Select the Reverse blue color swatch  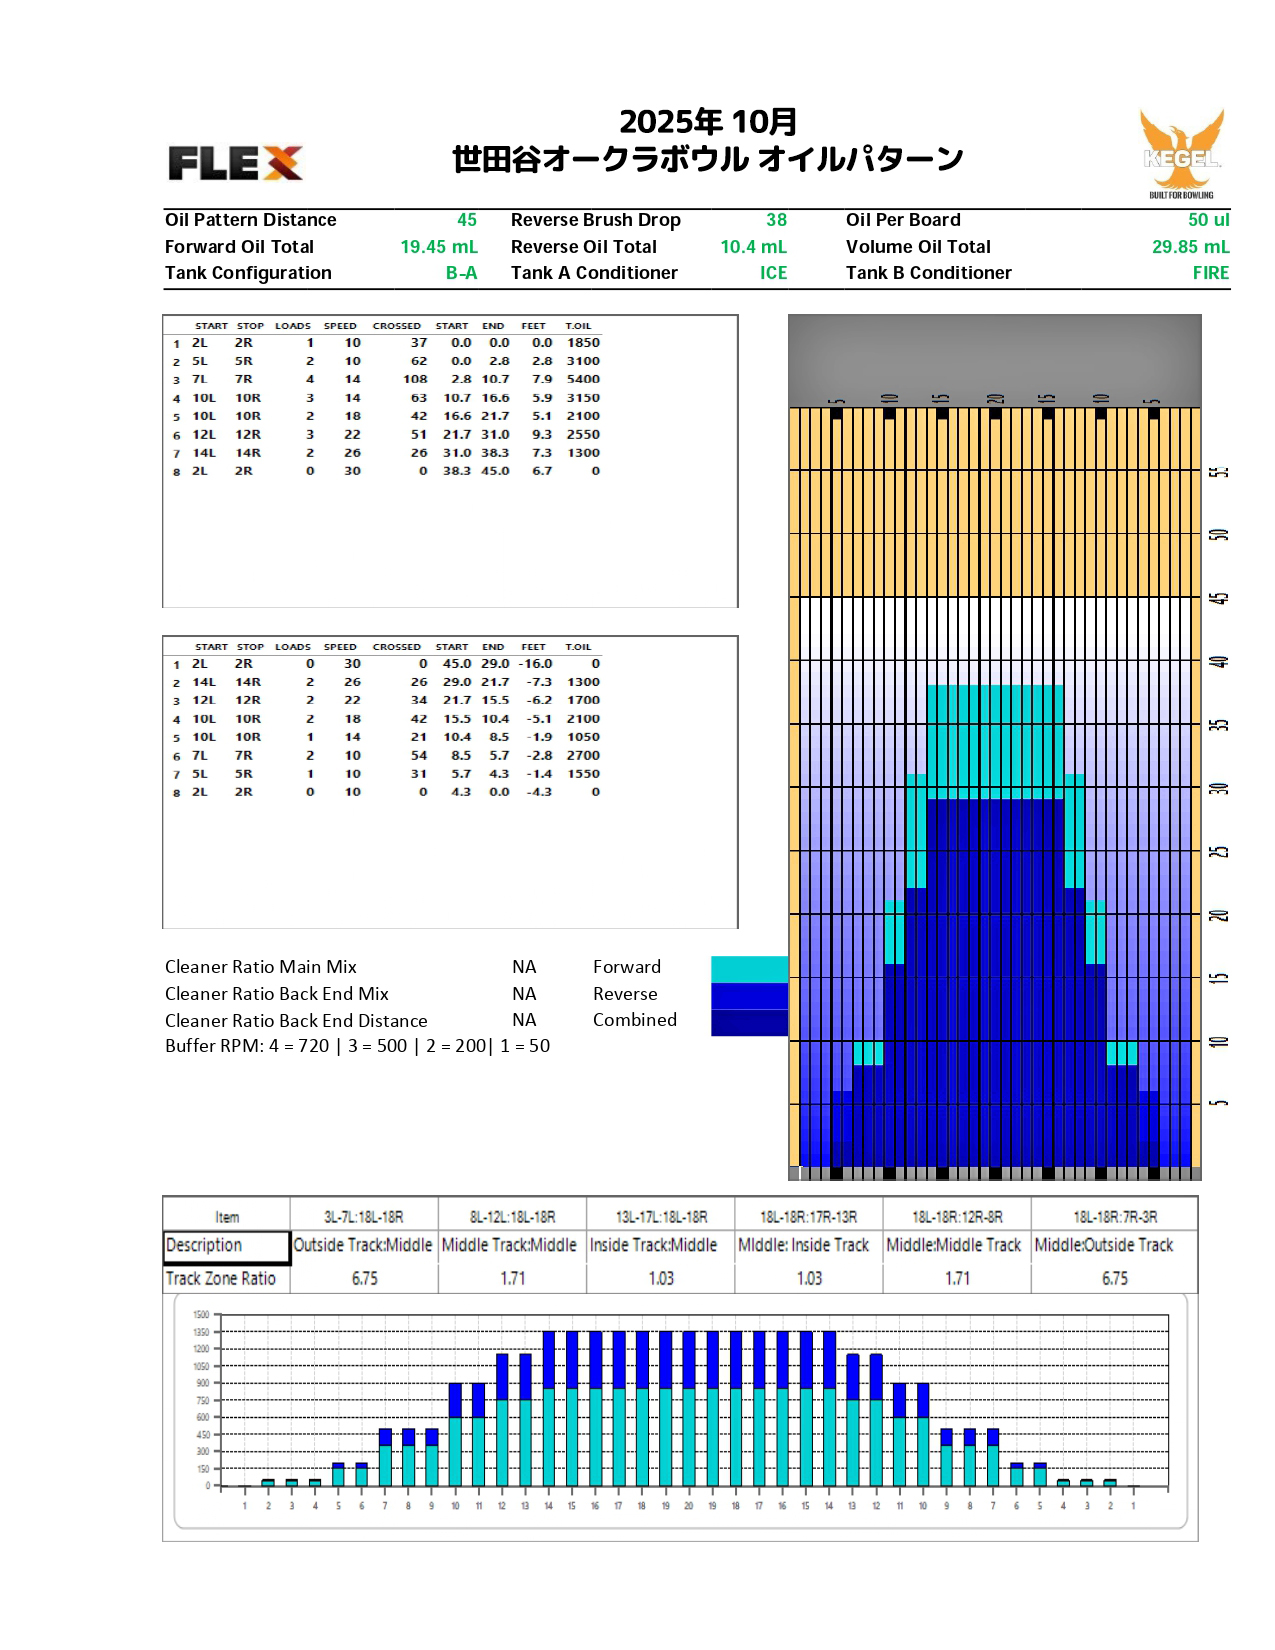pyautogui.click(x=749, y=996)
